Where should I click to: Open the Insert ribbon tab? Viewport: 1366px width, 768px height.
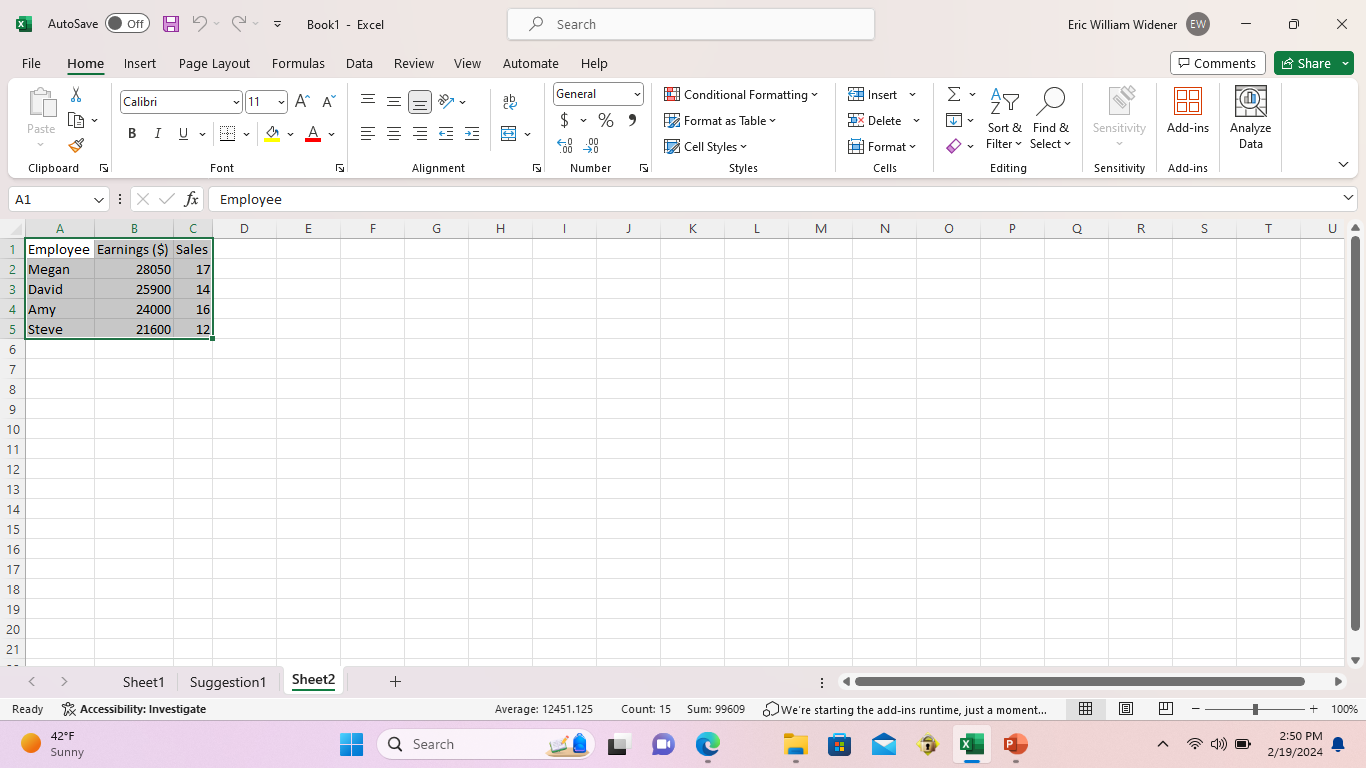(140, 63)
